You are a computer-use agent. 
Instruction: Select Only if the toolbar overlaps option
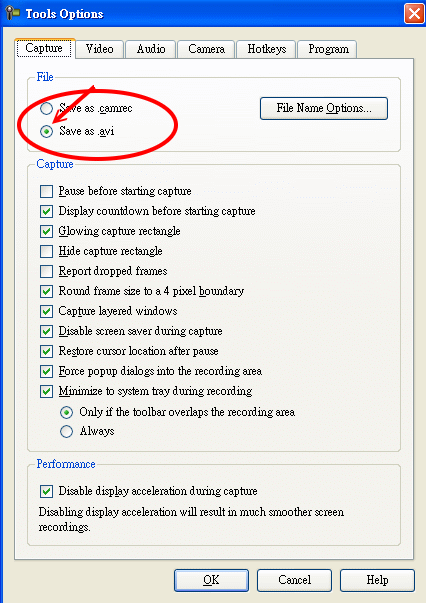67,412
